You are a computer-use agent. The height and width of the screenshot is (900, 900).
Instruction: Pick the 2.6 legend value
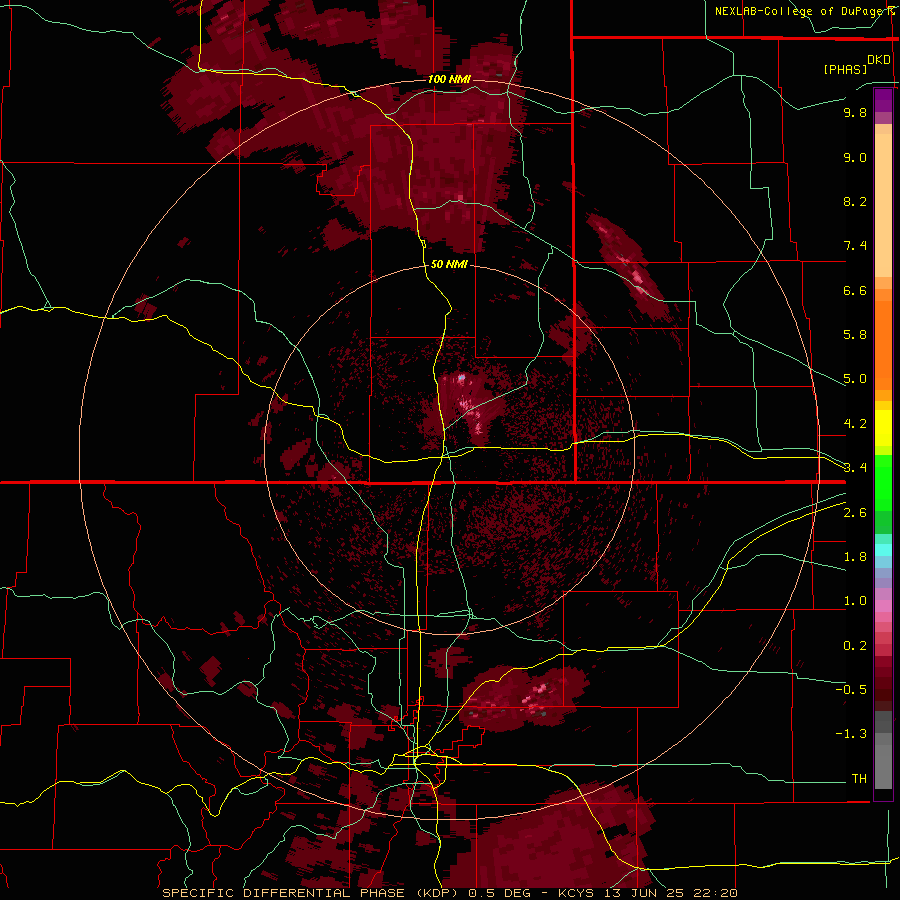click(855, 513)
